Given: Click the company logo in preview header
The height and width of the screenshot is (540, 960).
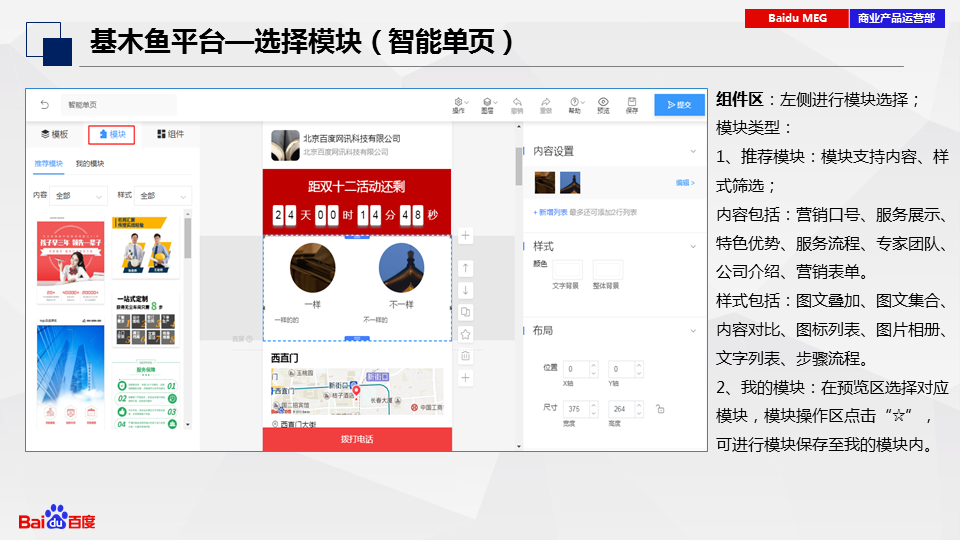Looking at the screenshot, I should click(x=285, y=145).
